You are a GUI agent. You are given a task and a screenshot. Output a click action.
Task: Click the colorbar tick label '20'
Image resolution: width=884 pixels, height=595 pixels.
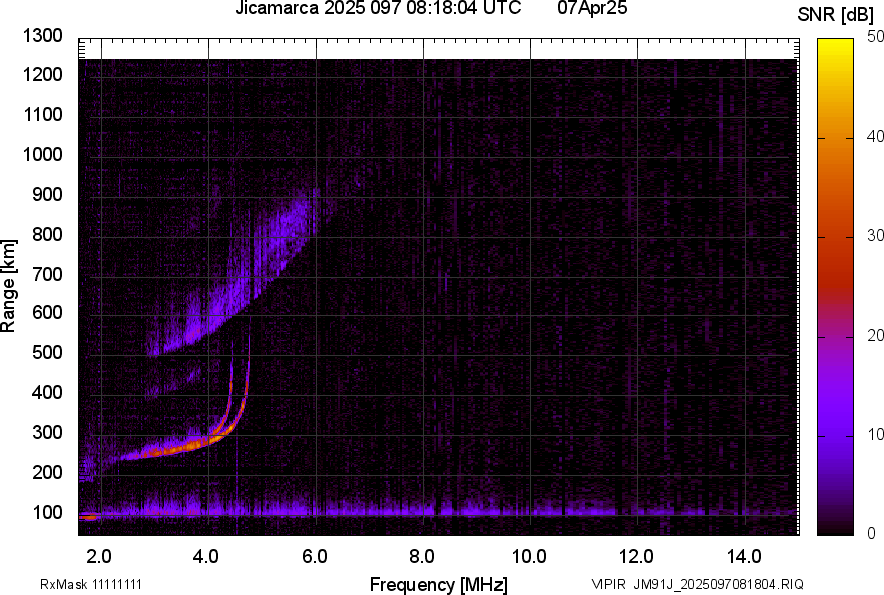pos(876,336)
